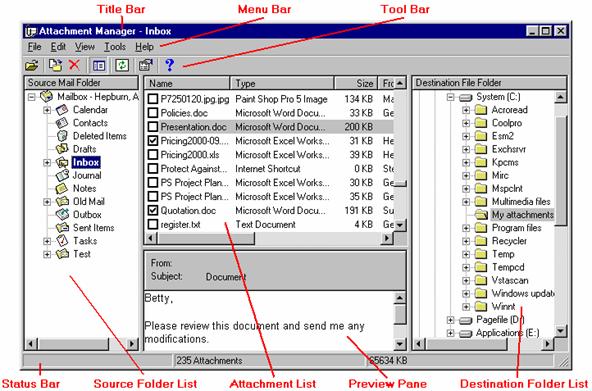Select the Recycler folder
The width and height of the screenshot is (592, 391).
[x=509, y=241]
